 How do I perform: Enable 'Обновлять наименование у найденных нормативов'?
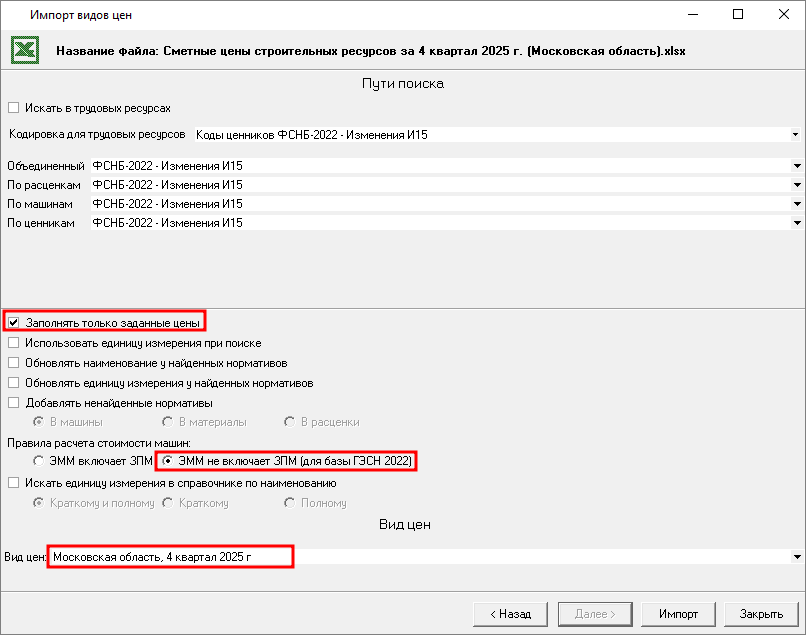[x=14, y=363]
